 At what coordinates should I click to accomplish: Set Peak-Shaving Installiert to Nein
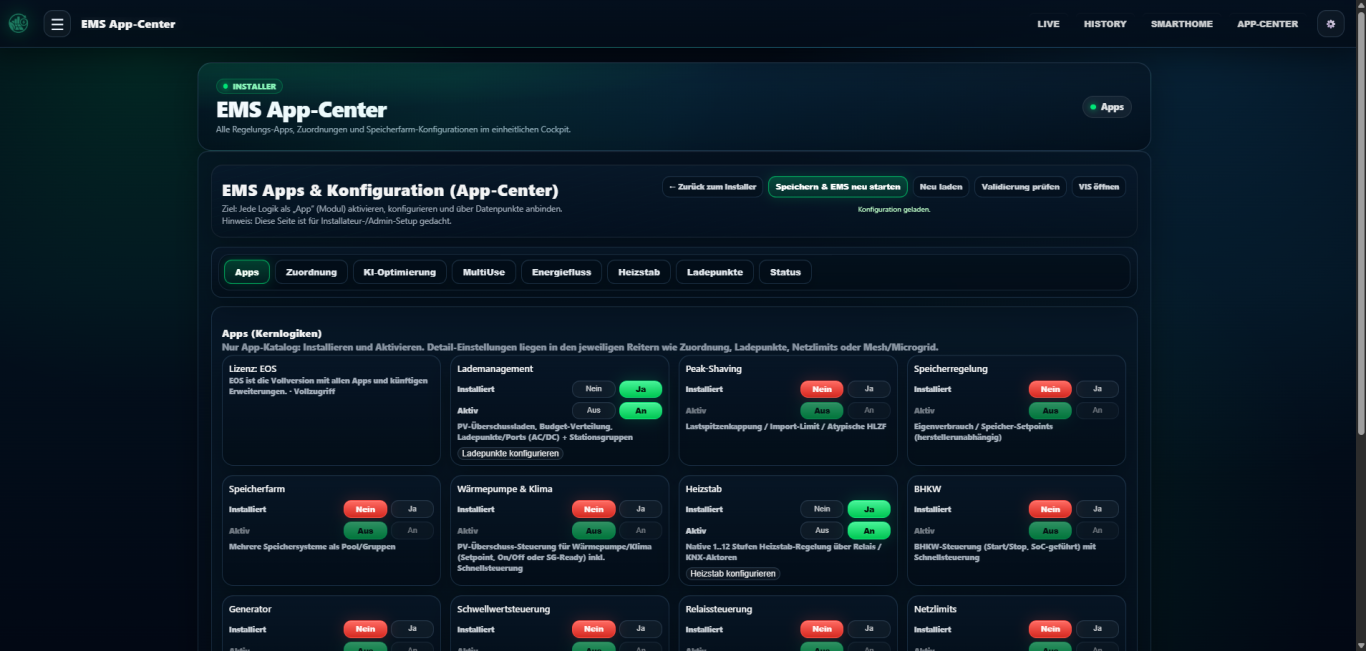click(x=822, y=389)
